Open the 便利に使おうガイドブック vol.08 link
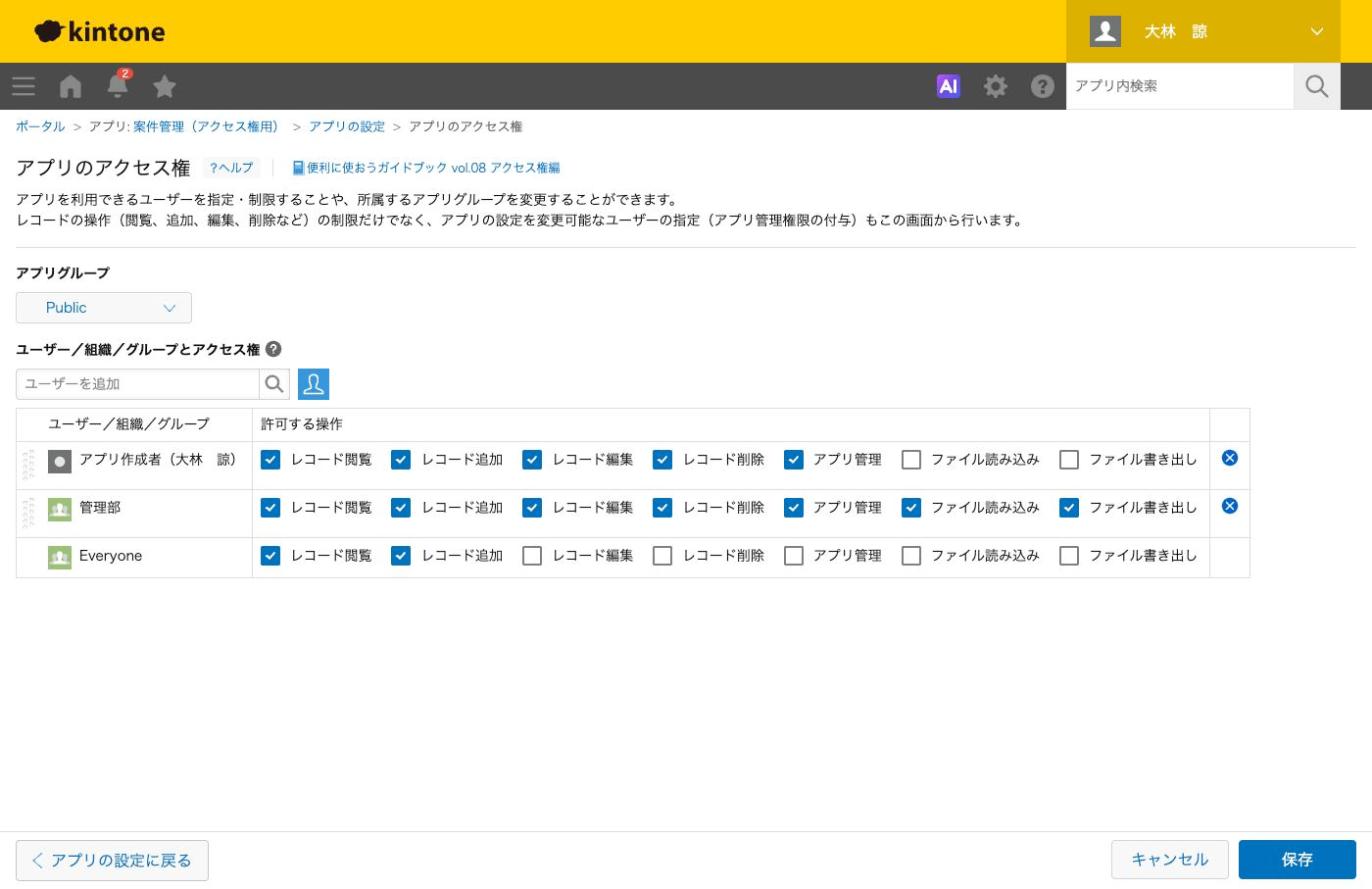This screenshot has height=889, width=1372. coord(426,168)
